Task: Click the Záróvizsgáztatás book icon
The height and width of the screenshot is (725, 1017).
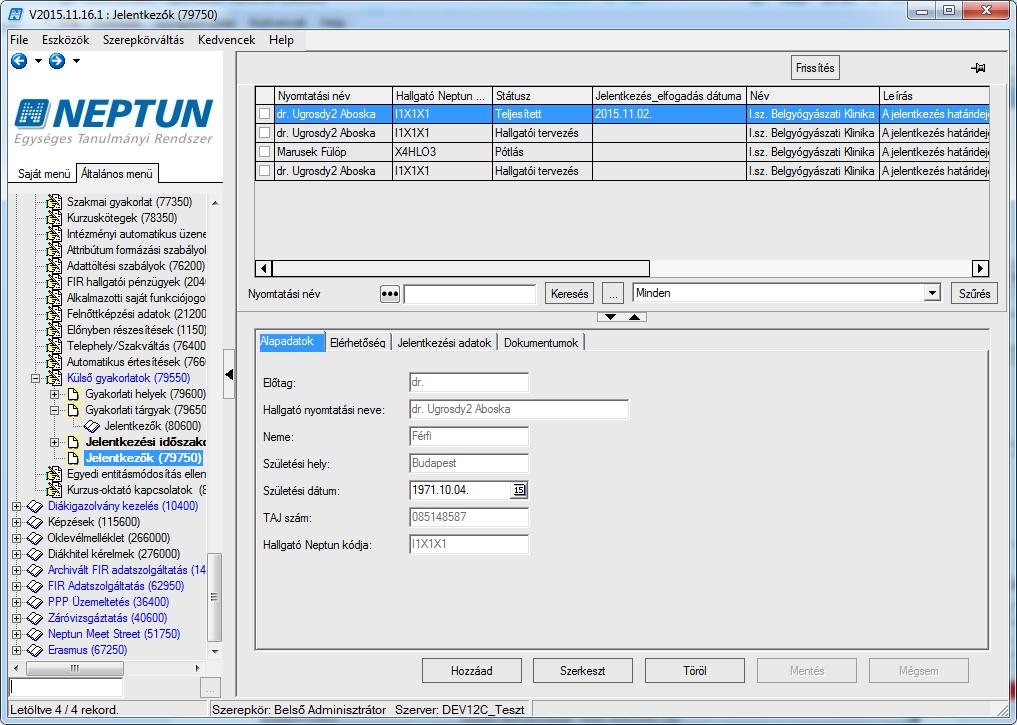Action: [x=34, y=618]
